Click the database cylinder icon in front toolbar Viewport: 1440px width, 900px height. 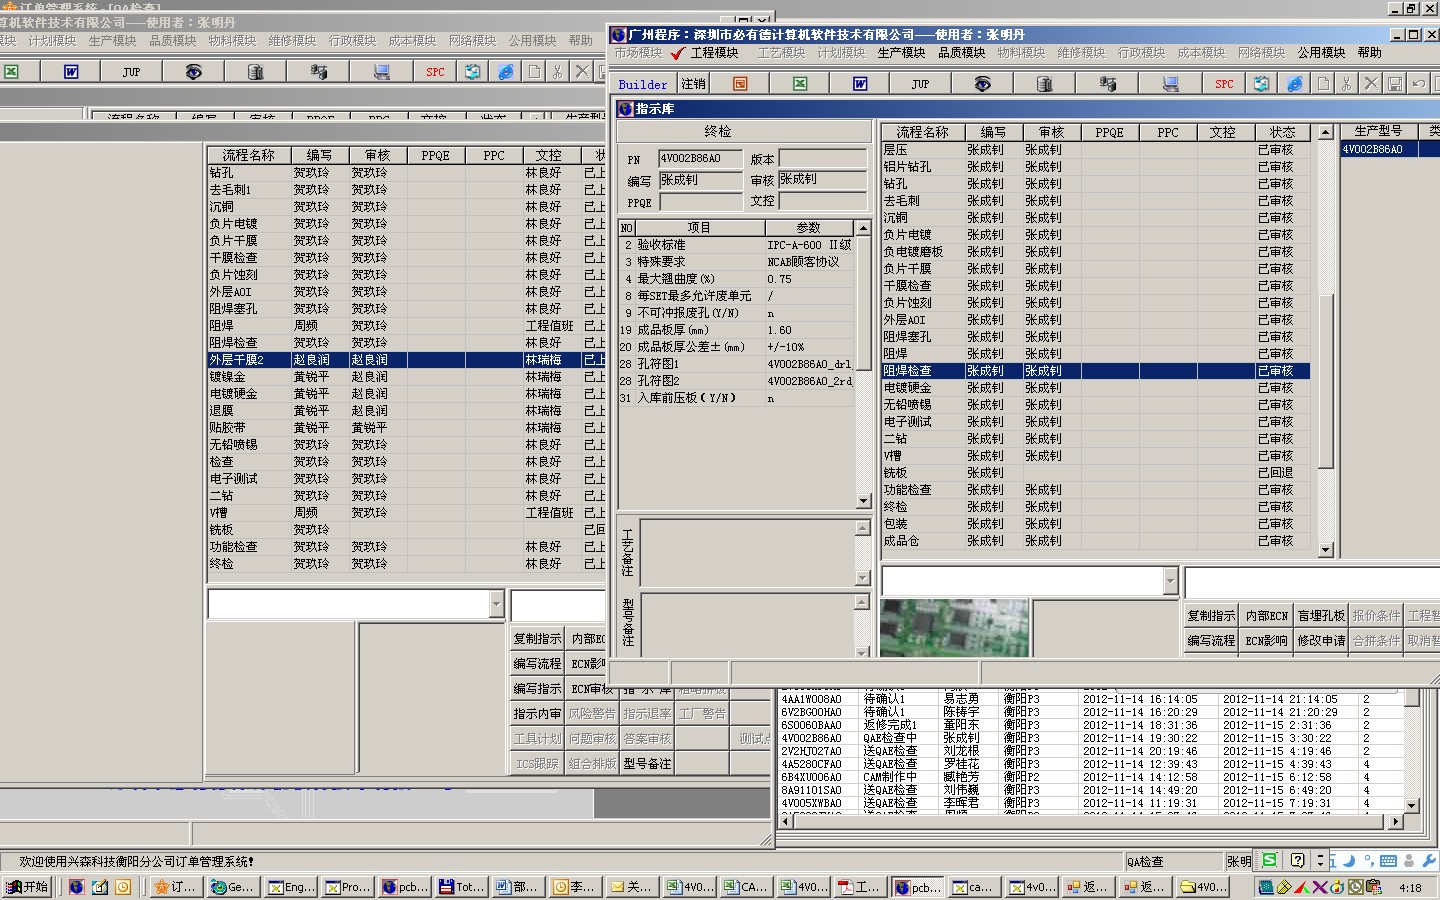pyautogui.click(x=1044, y=84)
